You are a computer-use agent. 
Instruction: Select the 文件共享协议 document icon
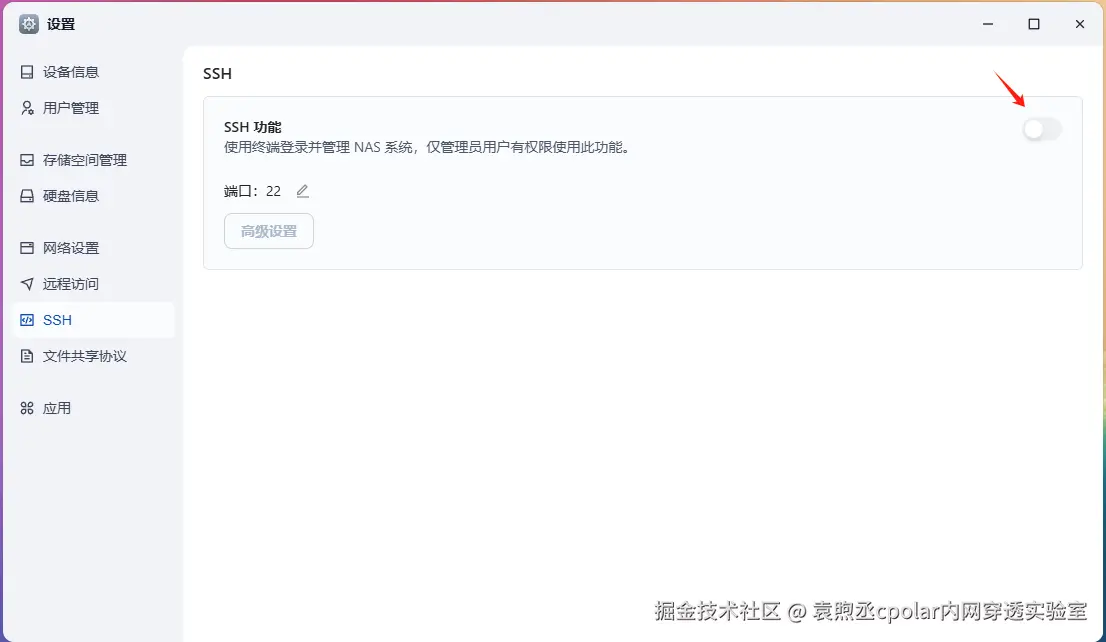pos(26,355)
